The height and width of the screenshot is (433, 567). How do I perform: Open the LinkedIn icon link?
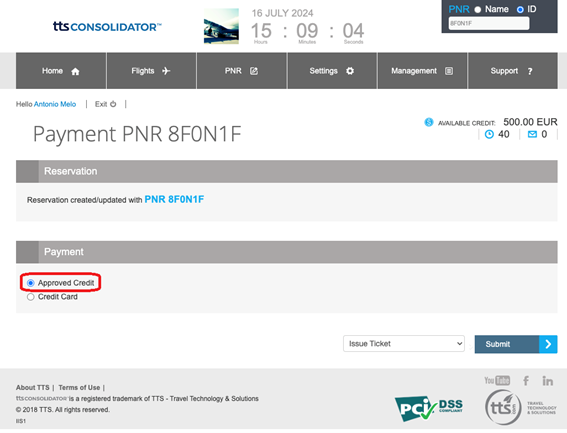(547, 381)
